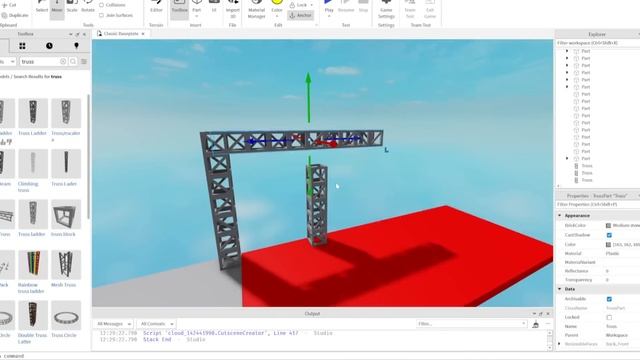Image resolution: width=640 pixels, height=360 pixels.
Task: Click the Team Test button
Action: click(410, 9)
